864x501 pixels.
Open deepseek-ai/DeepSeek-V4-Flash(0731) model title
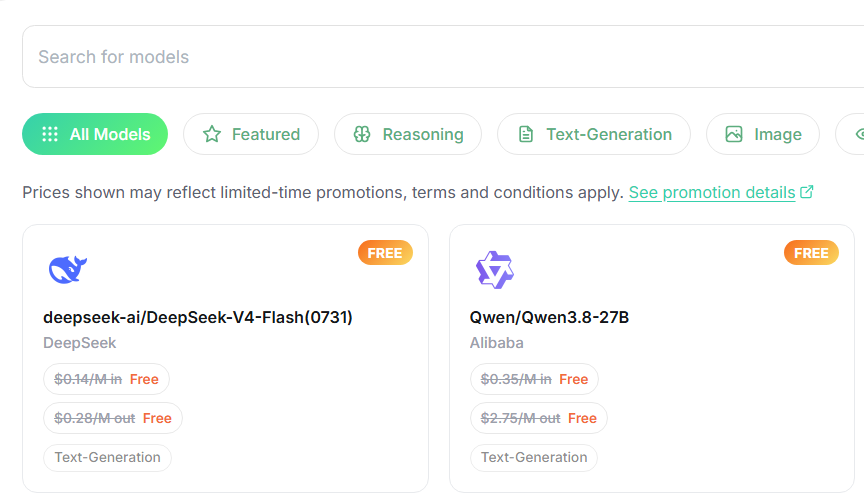(198, 317)
